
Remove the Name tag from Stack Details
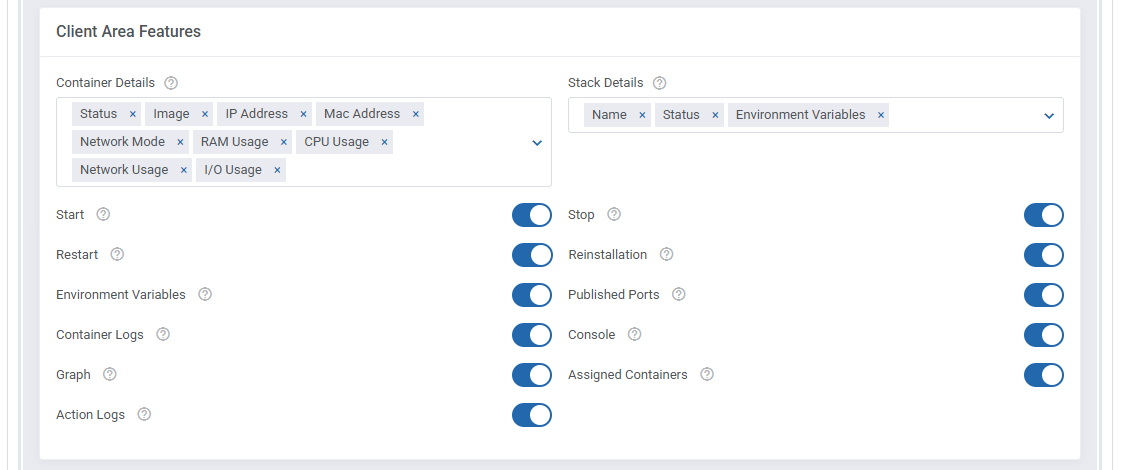pos(642,115)
